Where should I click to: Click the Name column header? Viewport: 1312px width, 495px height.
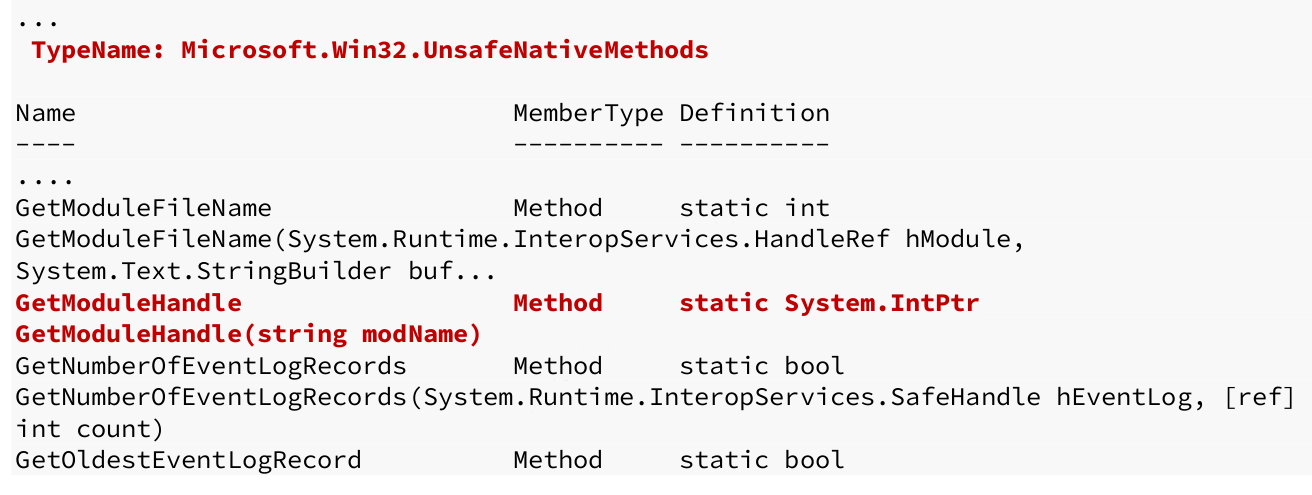click(x=45, y=113)
